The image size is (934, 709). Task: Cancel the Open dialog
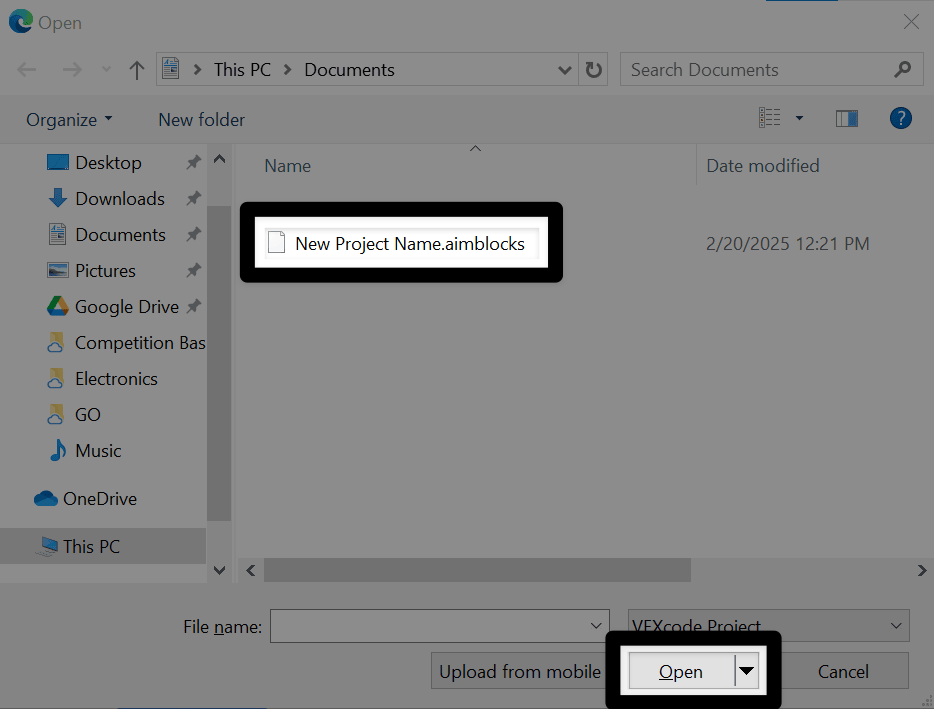point(843,671)
